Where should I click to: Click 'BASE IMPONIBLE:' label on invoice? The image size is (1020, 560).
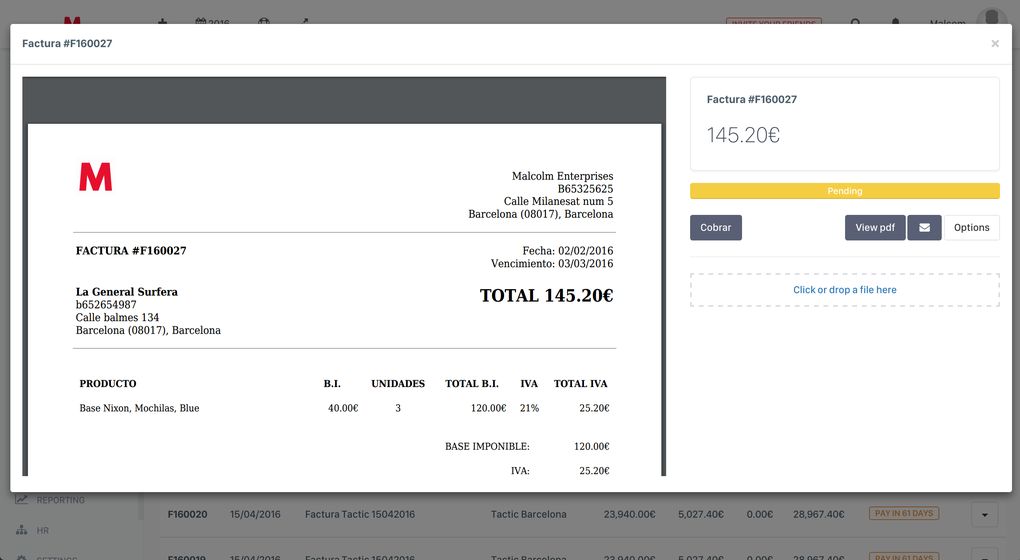pos(487,447)
